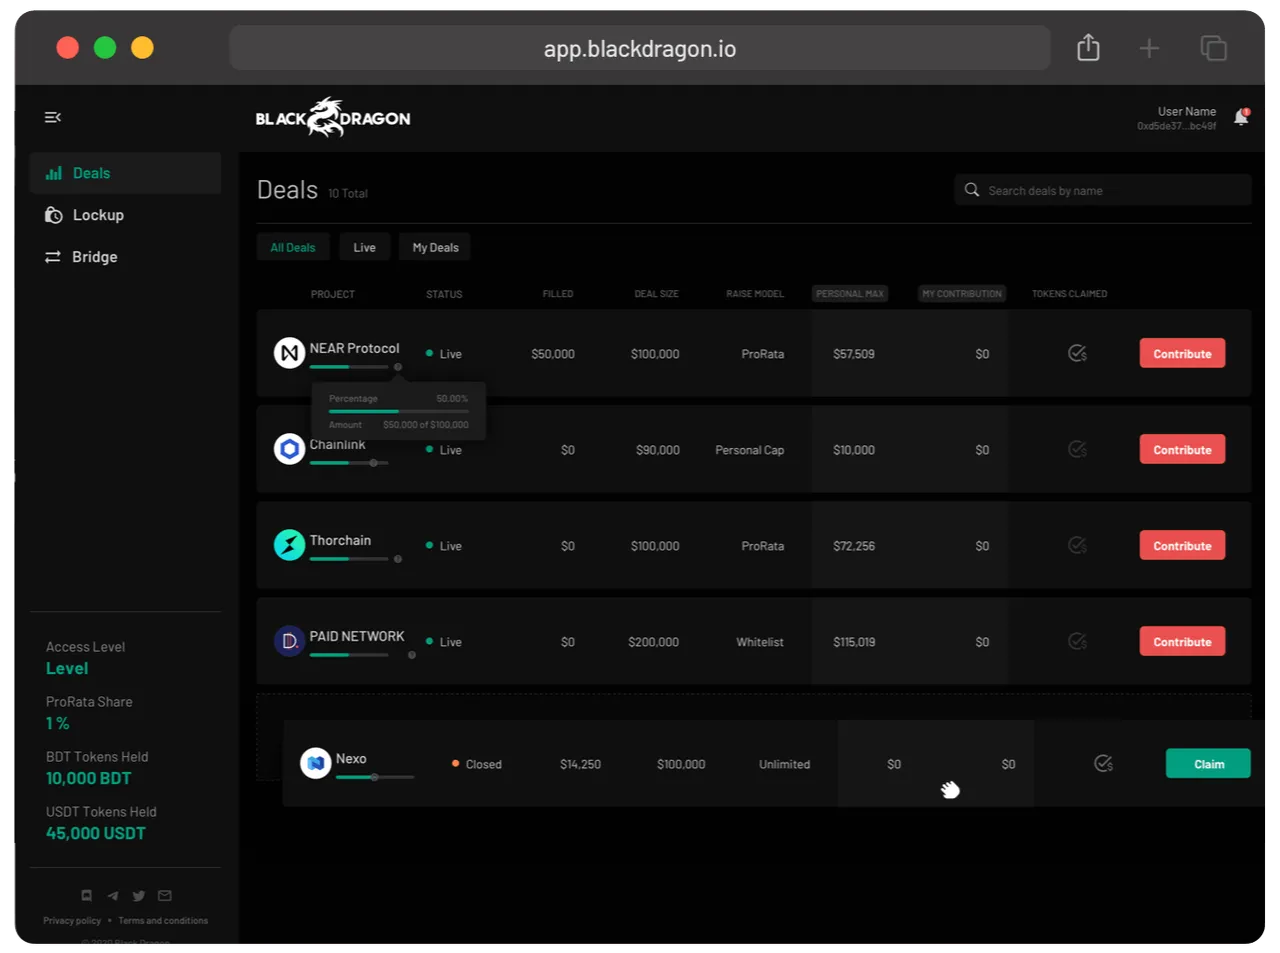Click the browser share icon
The height and width of the screenshot is (953, 1280).
coord(1088,47)
